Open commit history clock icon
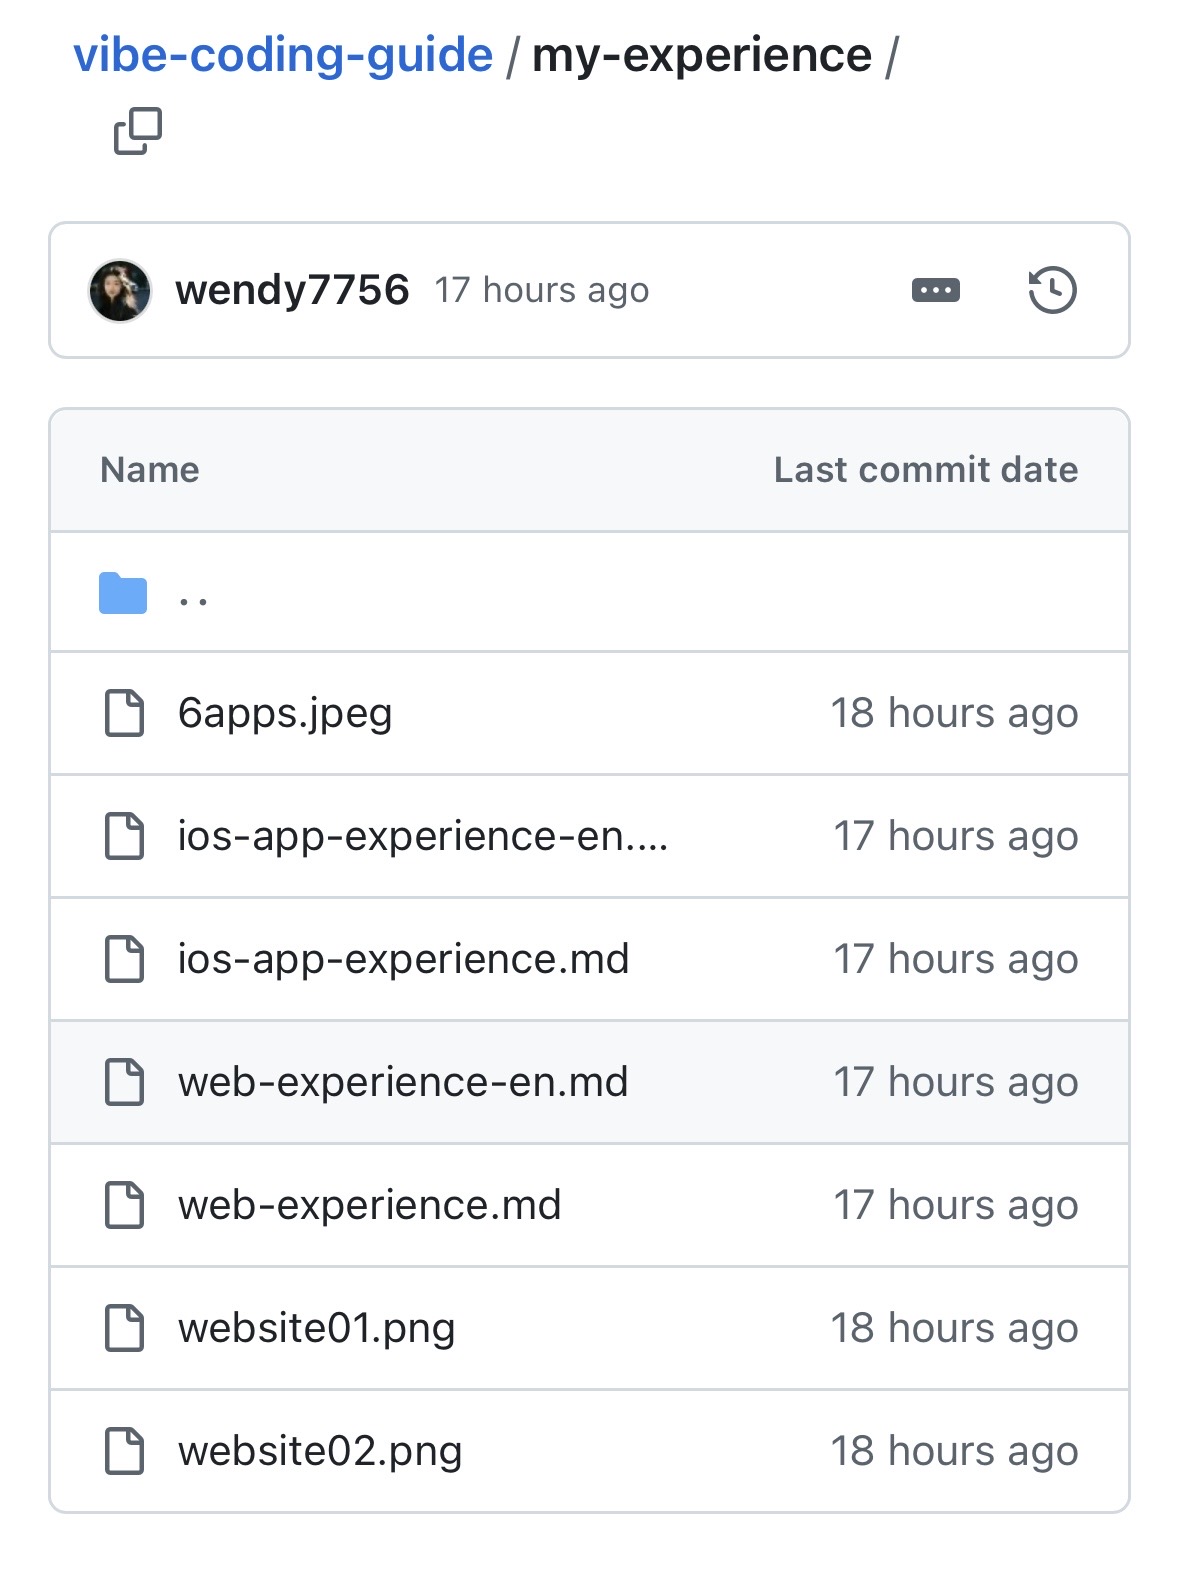This screenshot has height=1572, width=1179. tap(1052, 290)
